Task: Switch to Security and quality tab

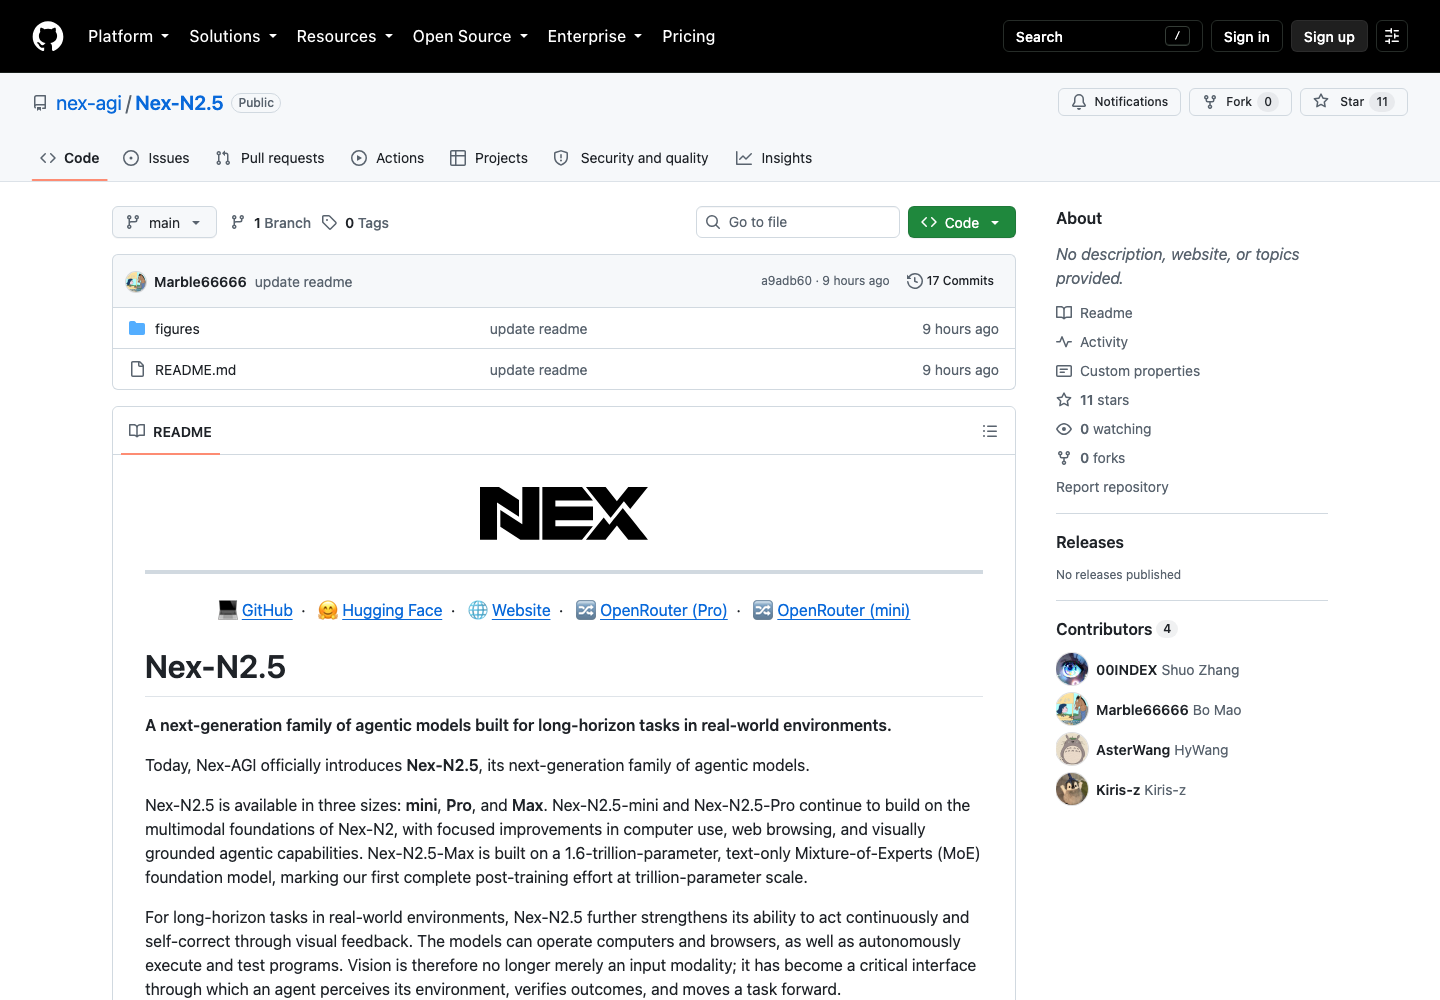Action: click(x=631, y=158)
